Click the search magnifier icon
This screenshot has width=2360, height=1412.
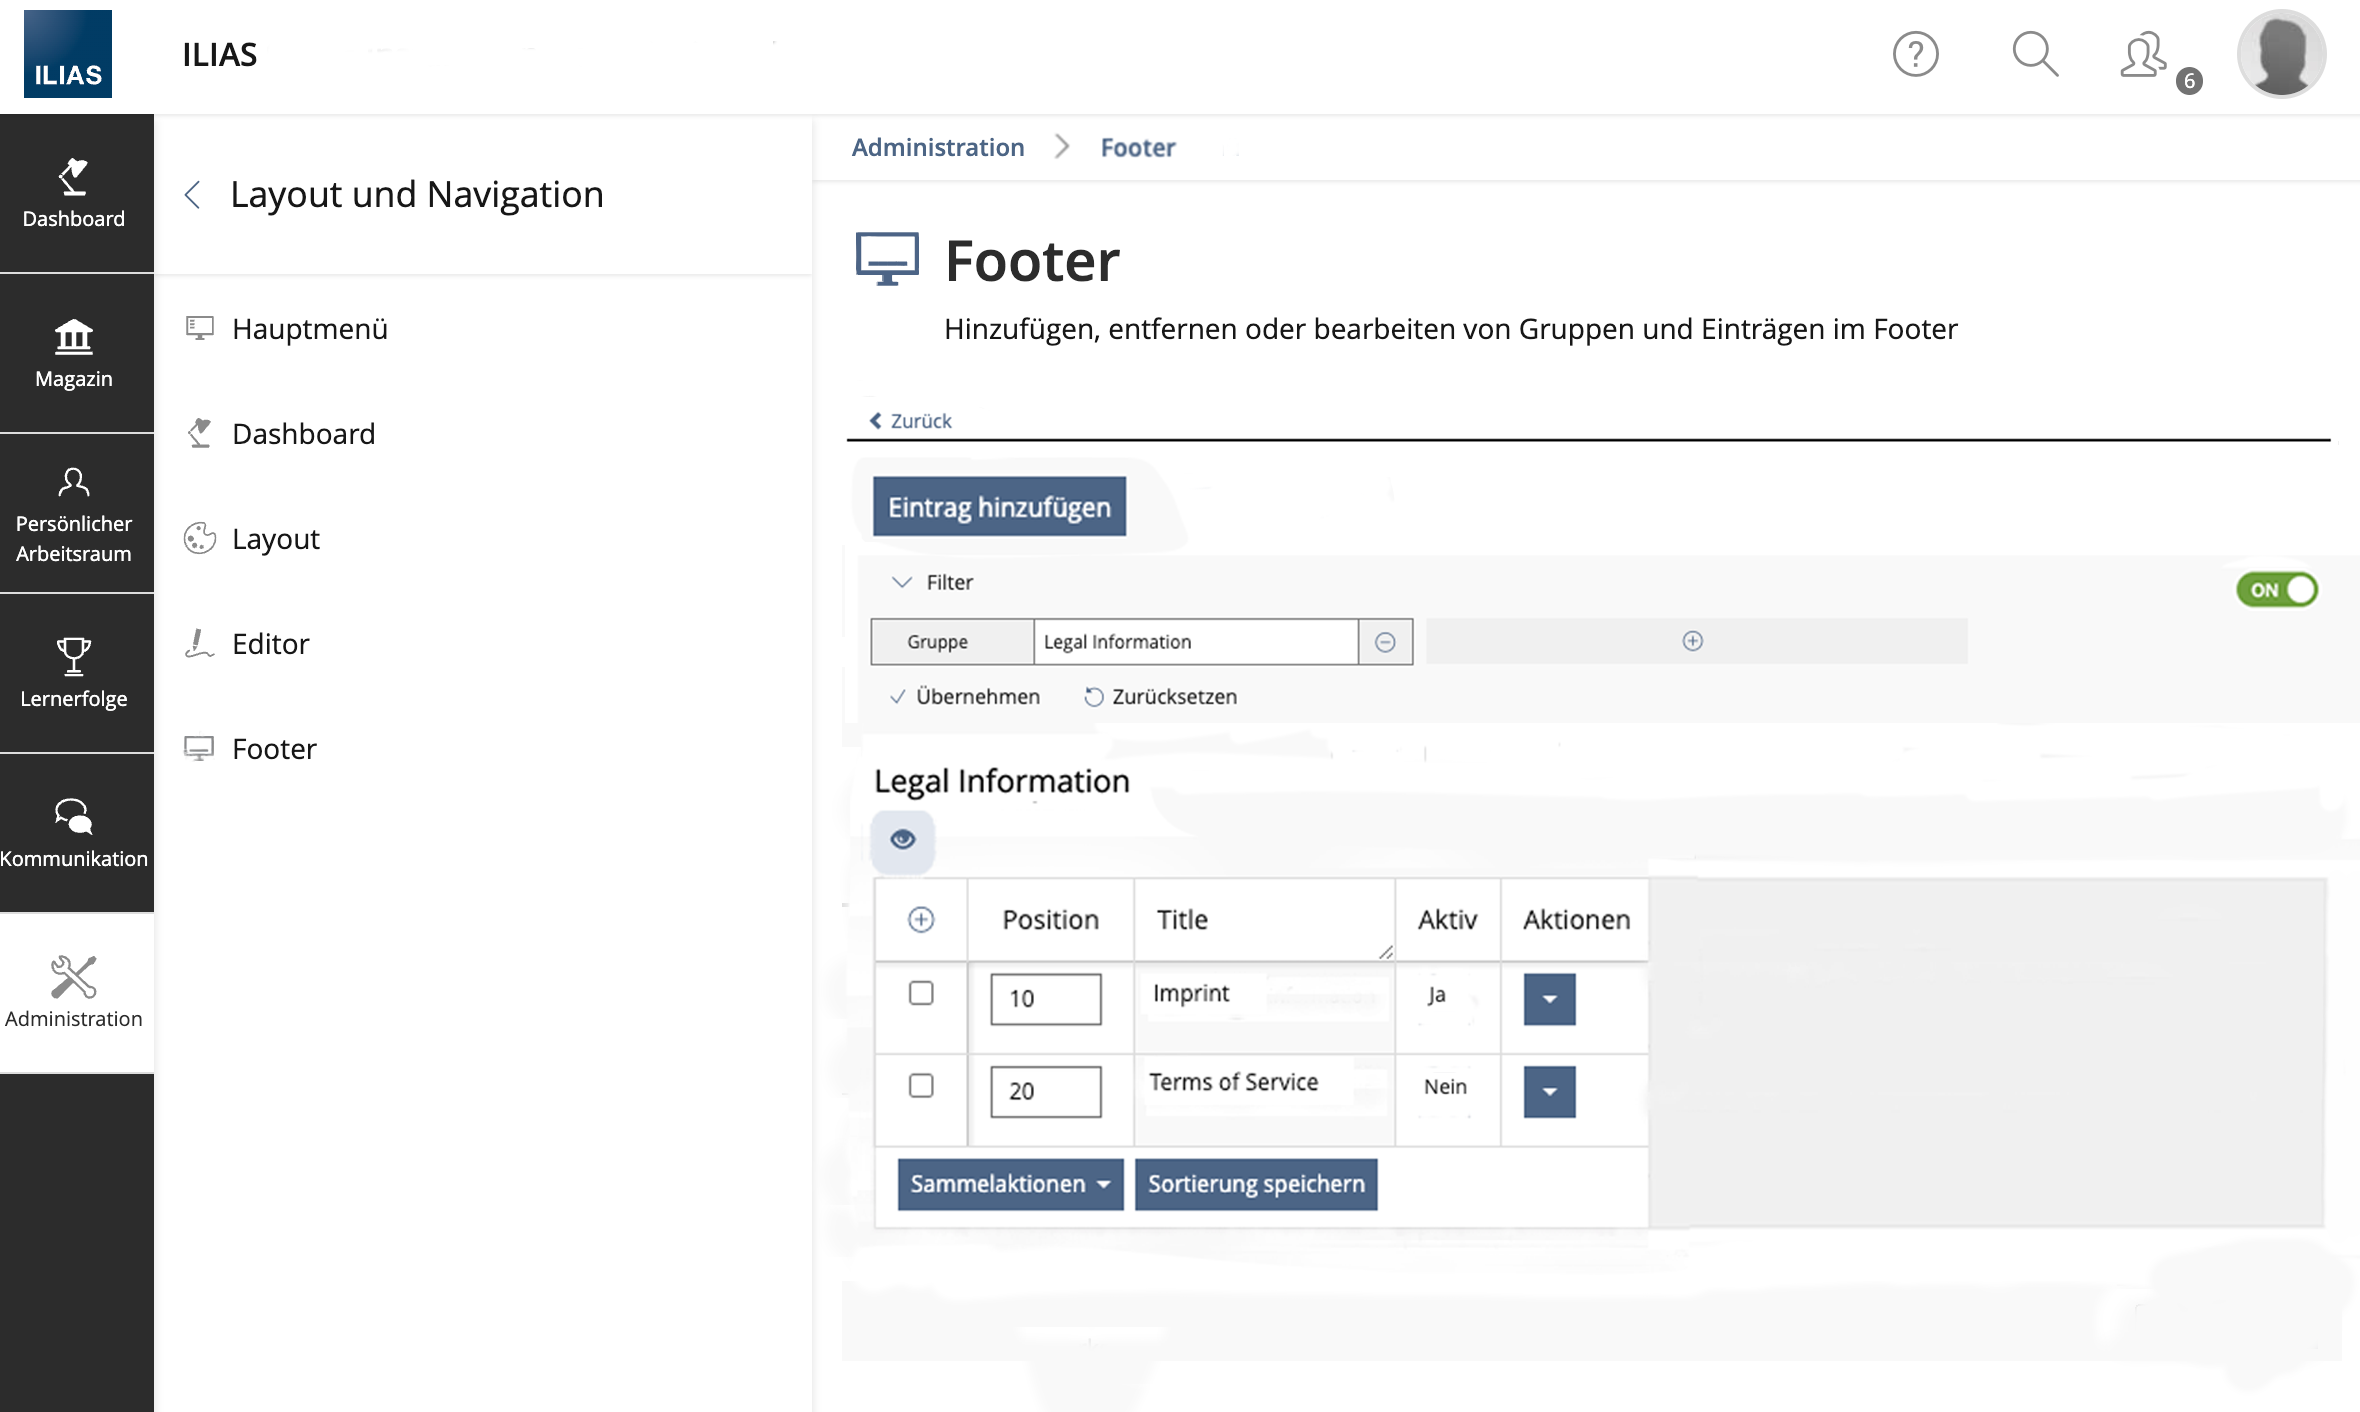(x=2034, y=54)
